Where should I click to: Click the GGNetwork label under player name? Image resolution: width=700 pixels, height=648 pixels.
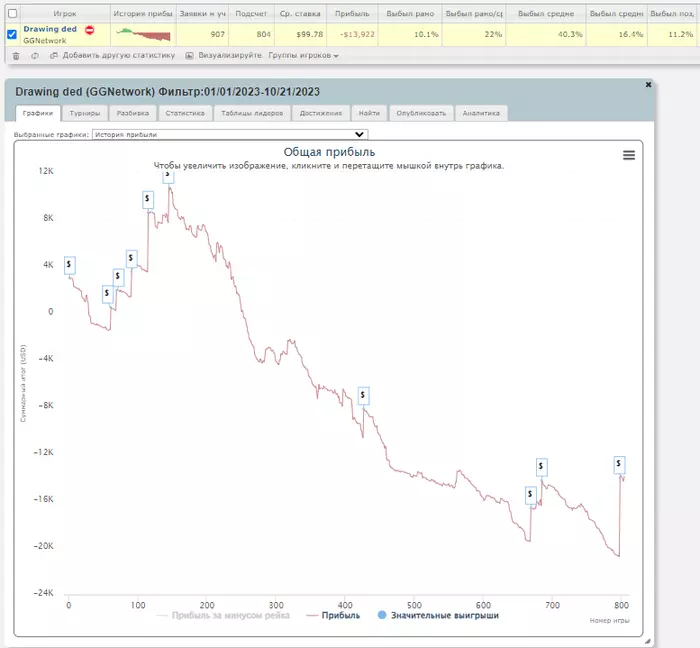point(45,41)
